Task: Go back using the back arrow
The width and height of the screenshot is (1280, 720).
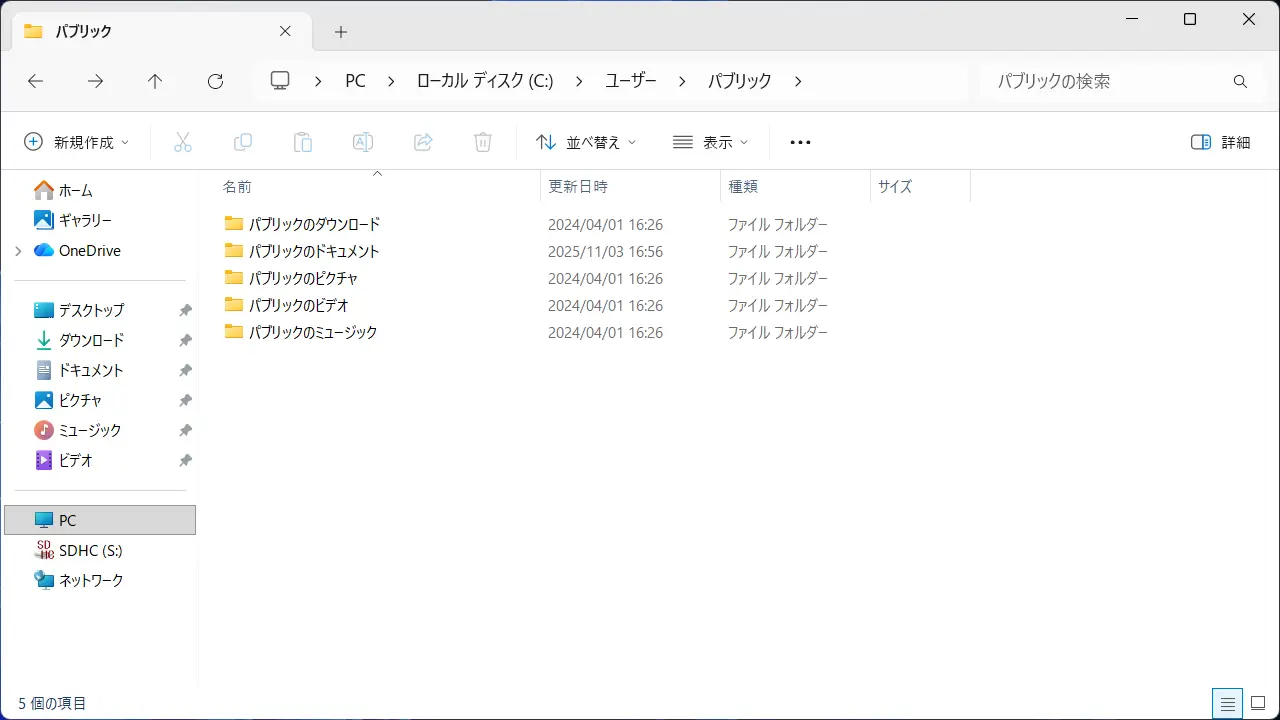Action: tap(36, 81)
